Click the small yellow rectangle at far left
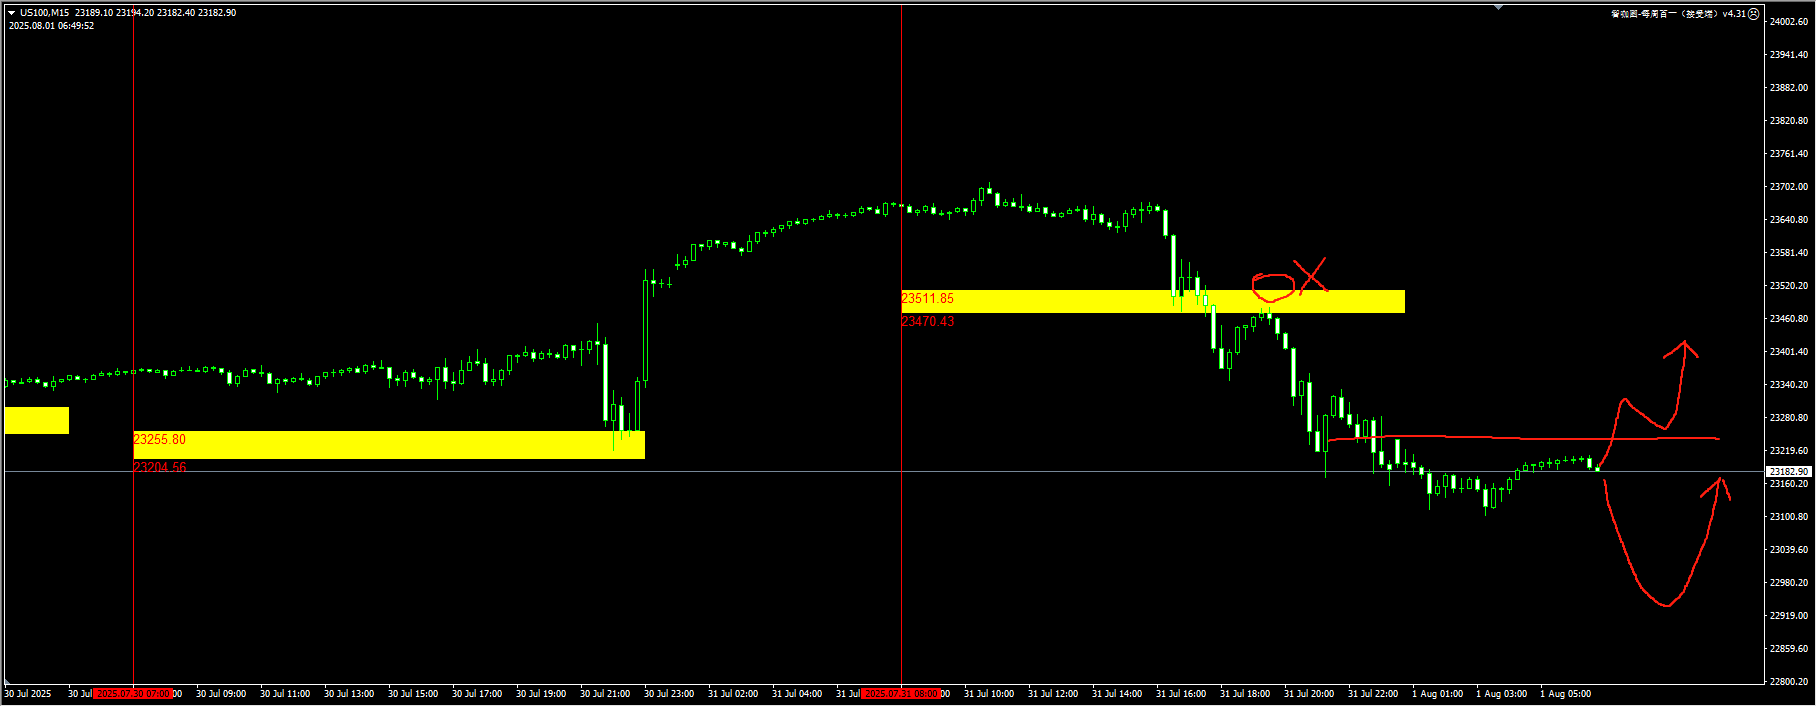Screen dimensions: 1817x707 pos(36,420)
